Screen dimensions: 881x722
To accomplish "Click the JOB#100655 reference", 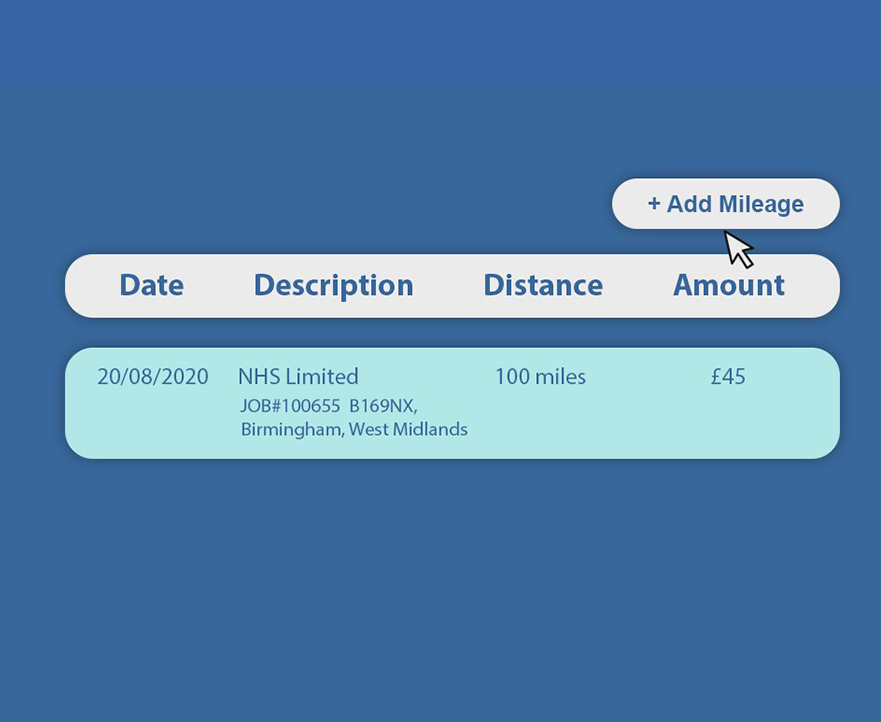I will click(290, 406).
